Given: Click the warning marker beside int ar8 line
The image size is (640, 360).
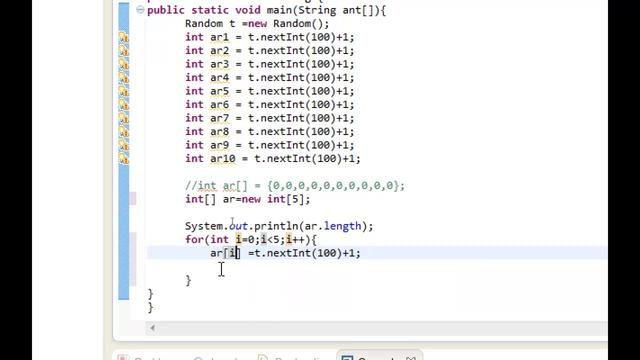Looking at the screenshot, I should pyautogui.click(x=124, y=131).
